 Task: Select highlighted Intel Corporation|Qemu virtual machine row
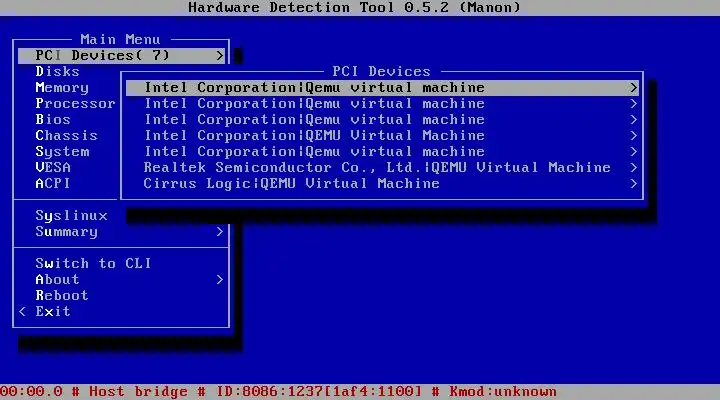click(x=382, y=88)
